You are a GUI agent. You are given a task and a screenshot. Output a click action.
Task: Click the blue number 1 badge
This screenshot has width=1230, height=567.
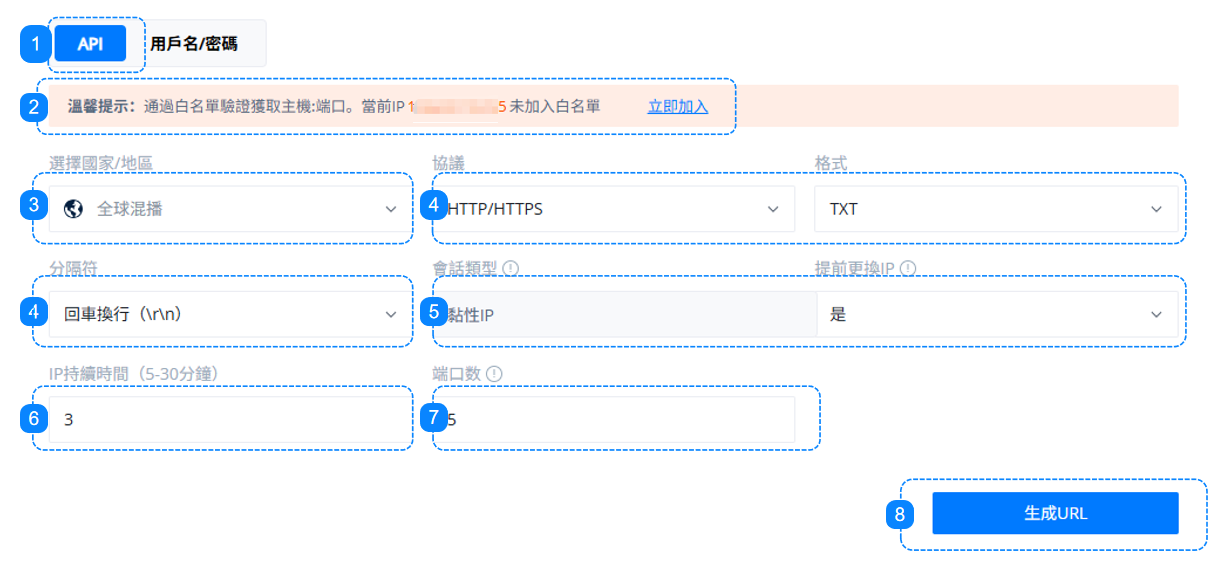[34, 44]
